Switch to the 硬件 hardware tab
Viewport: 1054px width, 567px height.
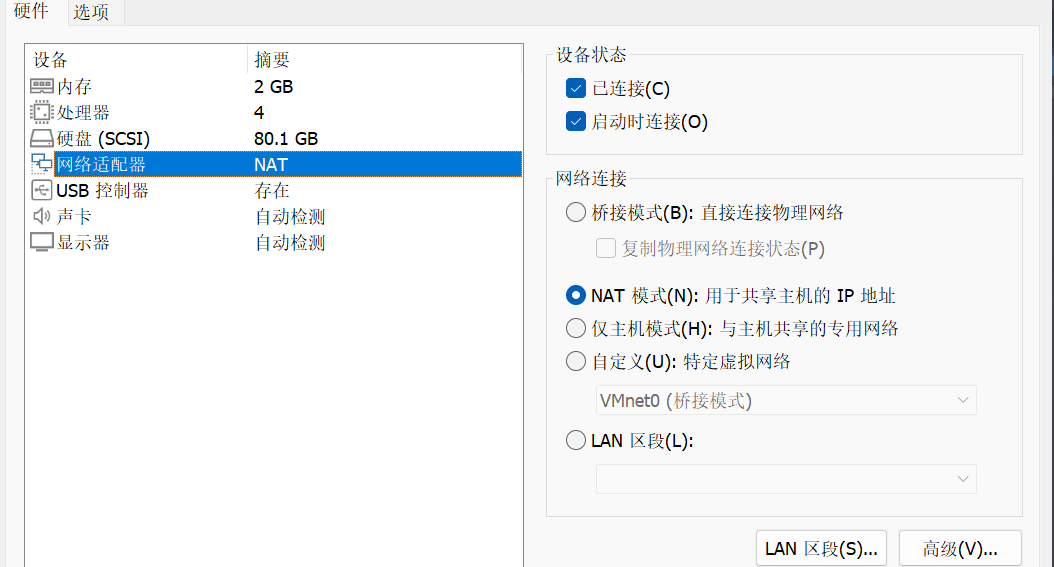tap(32, 11)
